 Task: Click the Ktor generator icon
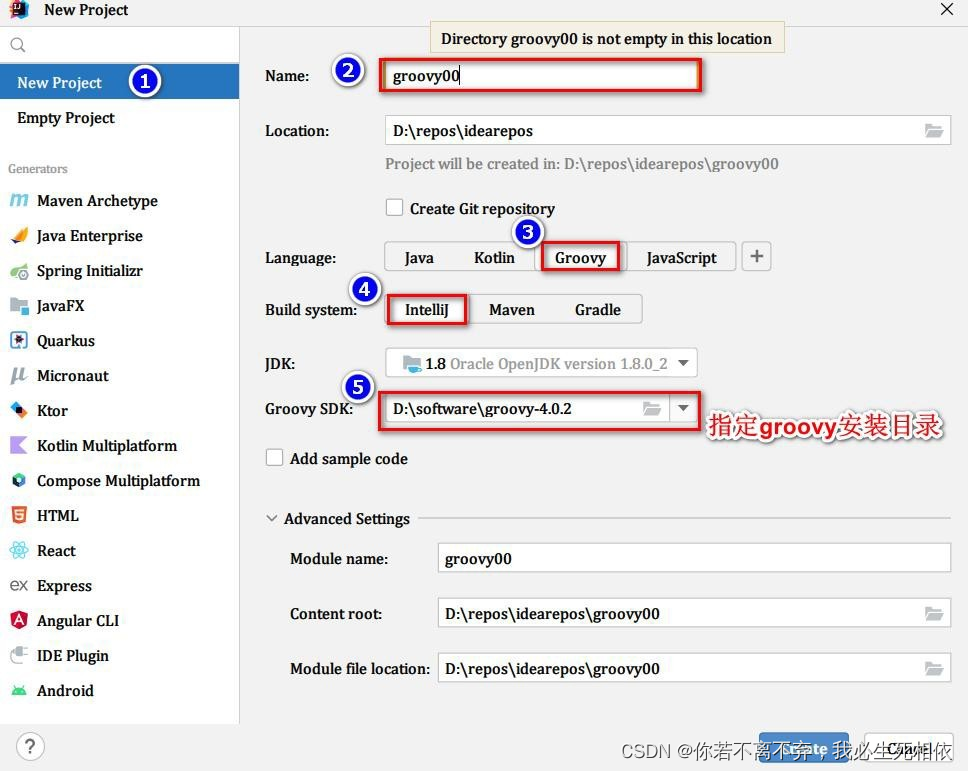(19, 410)
